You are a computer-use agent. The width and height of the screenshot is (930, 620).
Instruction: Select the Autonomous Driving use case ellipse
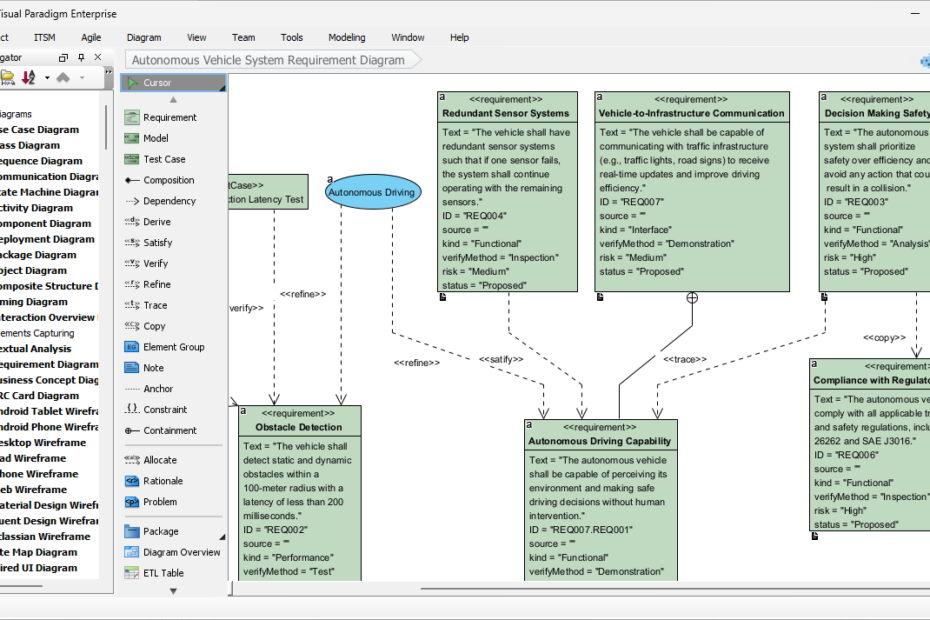point(373,191)
